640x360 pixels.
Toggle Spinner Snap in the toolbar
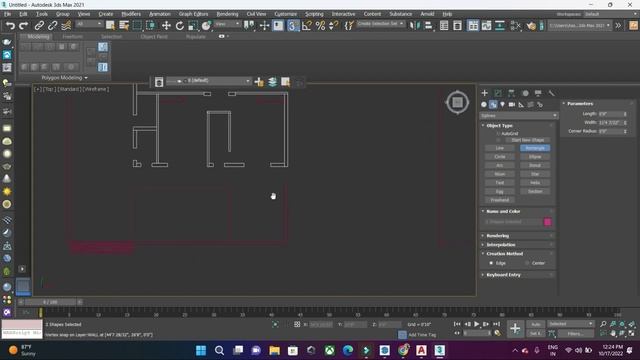tap(333, 26)
